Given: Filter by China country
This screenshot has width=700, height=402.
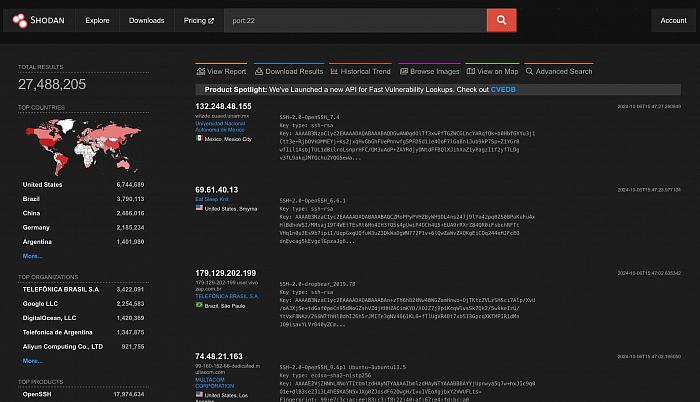Looking at the screenshot, I should pyautogui.click(x=83, y=213).
